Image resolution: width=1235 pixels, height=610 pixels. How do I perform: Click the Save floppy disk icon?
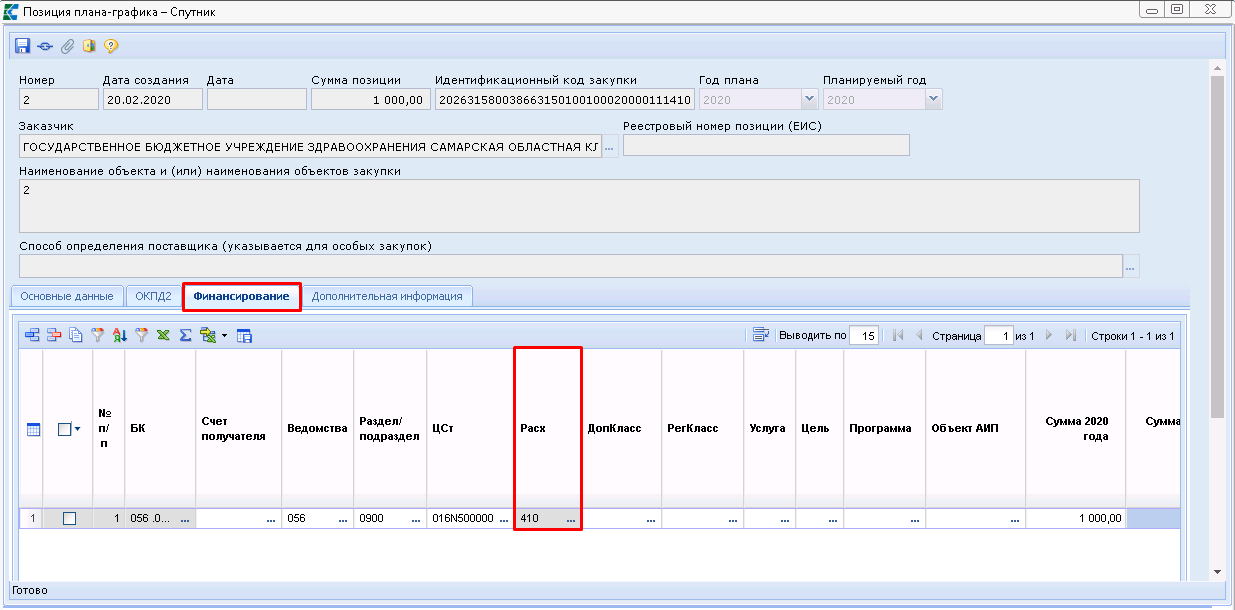tap(22, 46)
